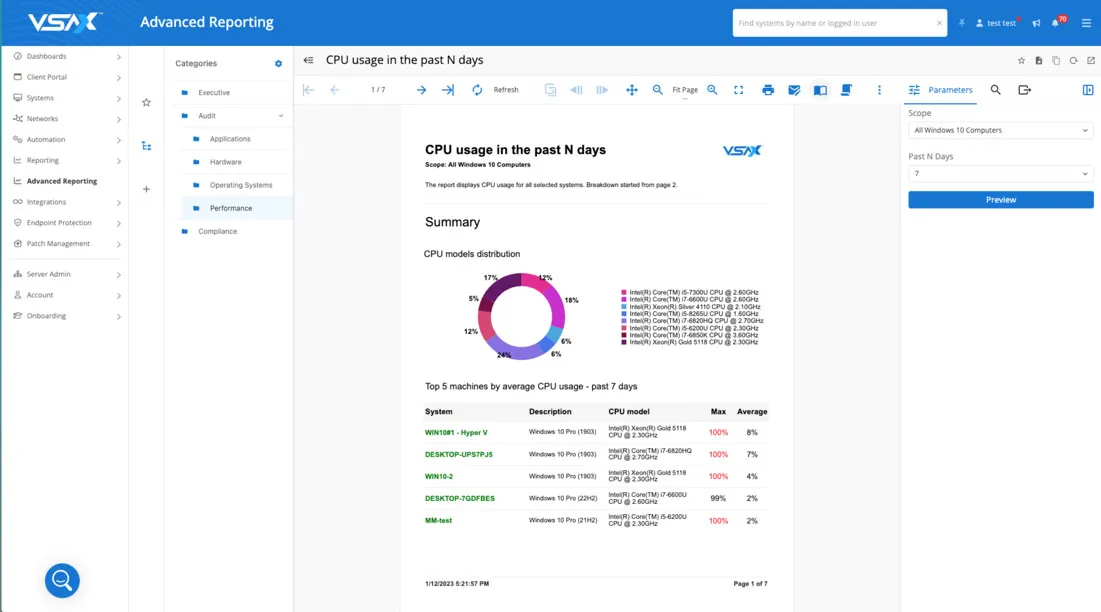Enter fullscreen mode in report viewer
Screen dimensions: 1101x612
click(739, 90)
